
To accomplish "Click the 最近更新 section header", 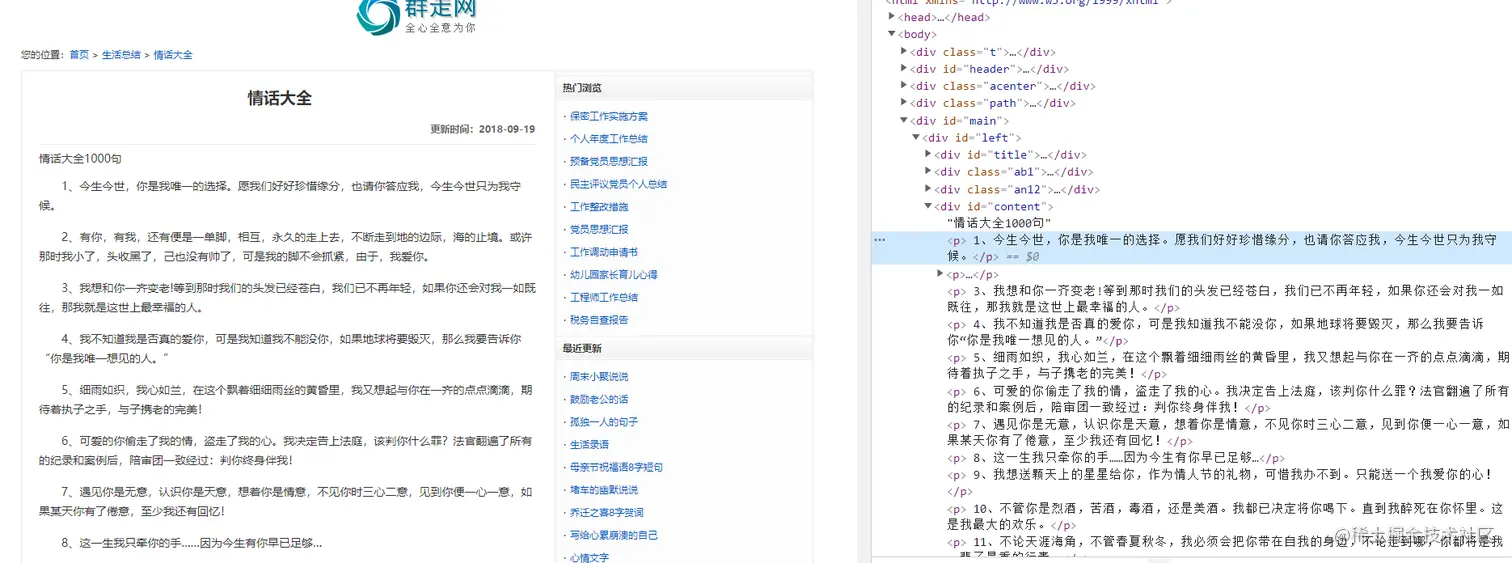I will [x=582, y=348].
